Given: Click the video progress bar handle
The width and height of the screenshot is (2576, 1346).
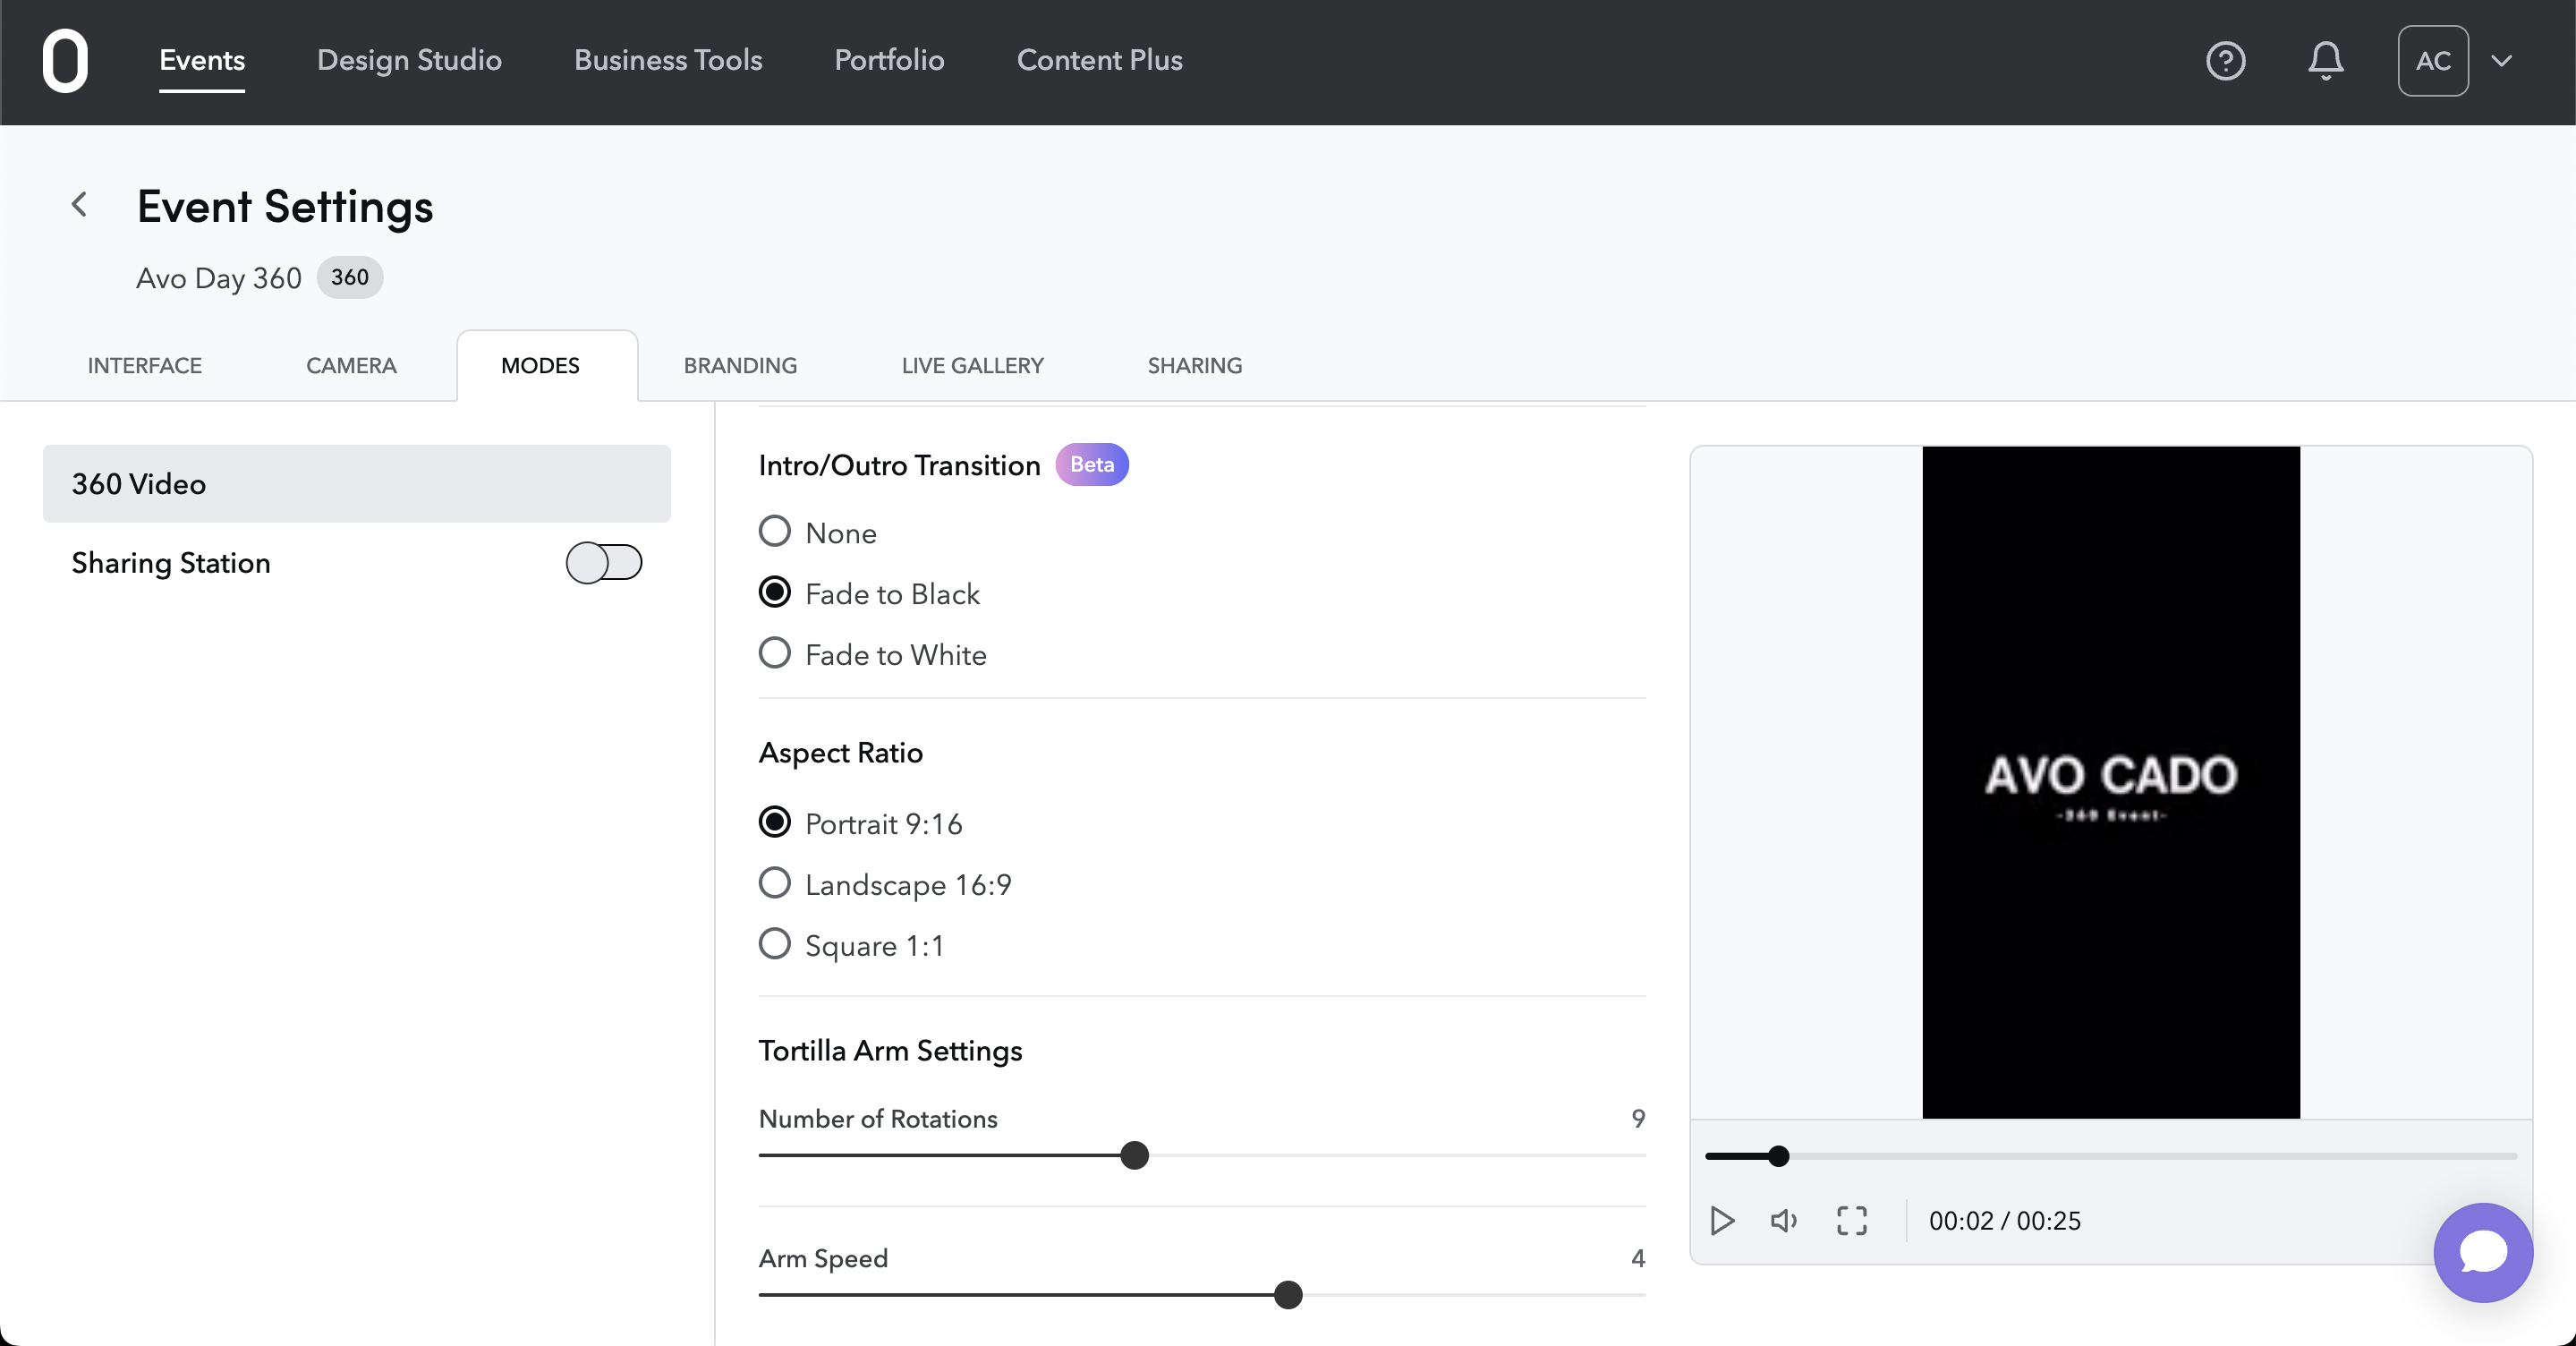Looking at the screenshot, I should 1778,1157.
